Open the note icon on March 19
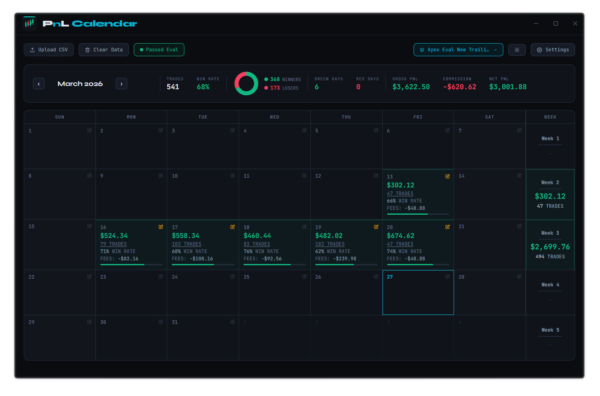This screenshot has height=396, width=600. [x=376, y=227]
